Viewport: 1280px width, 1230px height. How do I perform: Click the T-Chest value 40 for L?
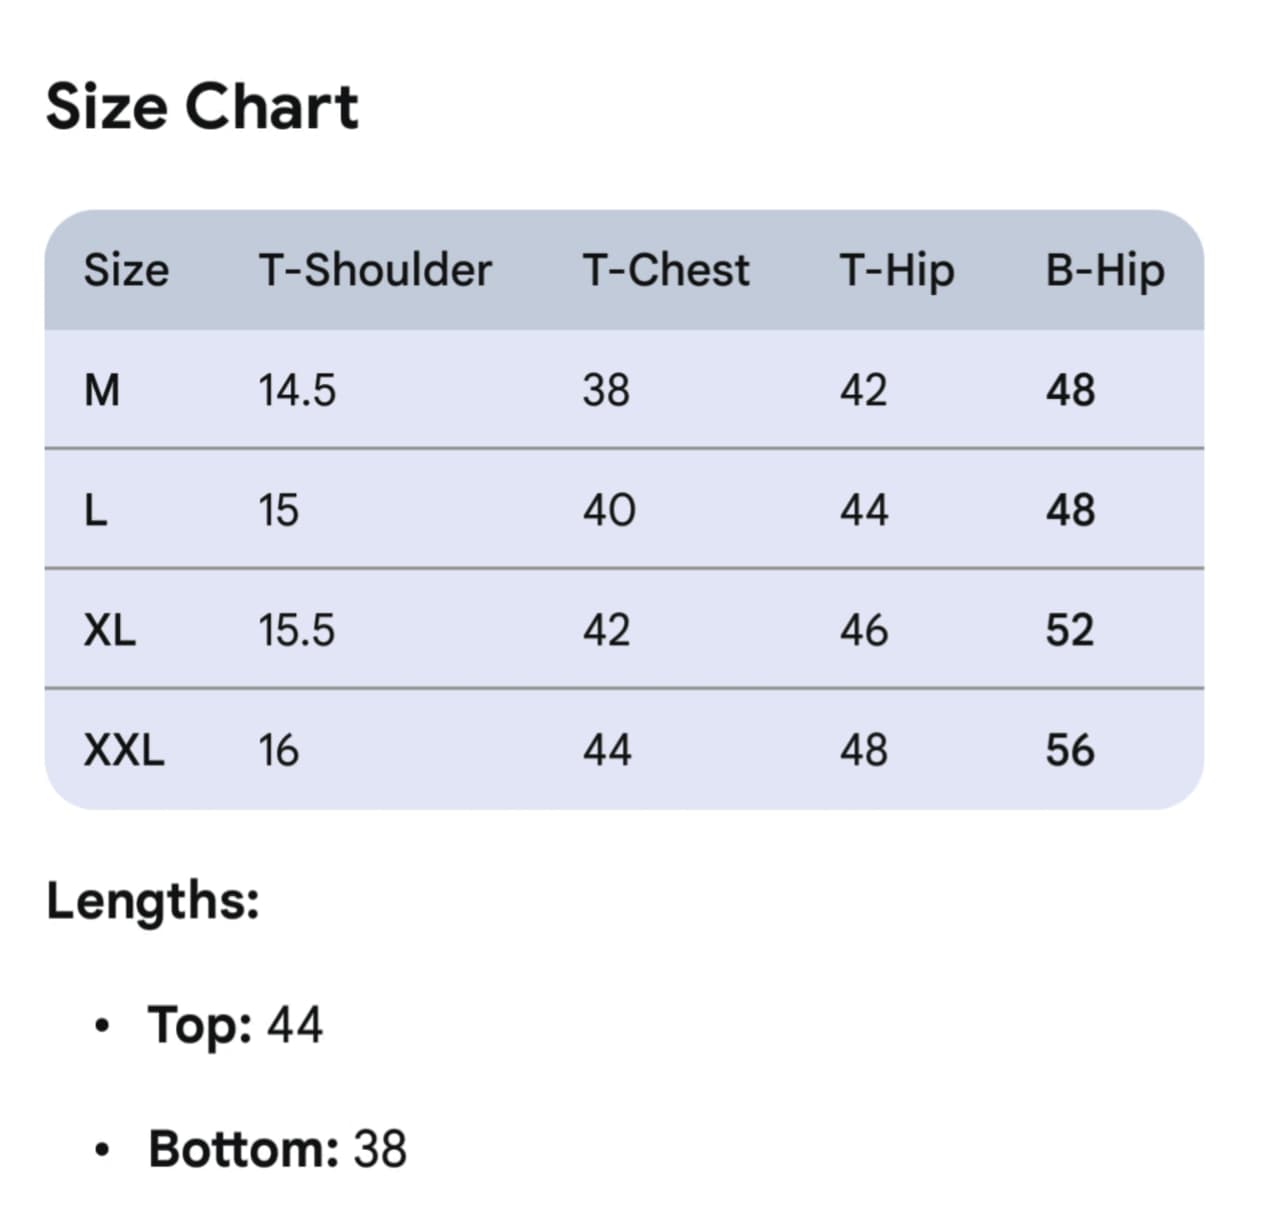608,510
